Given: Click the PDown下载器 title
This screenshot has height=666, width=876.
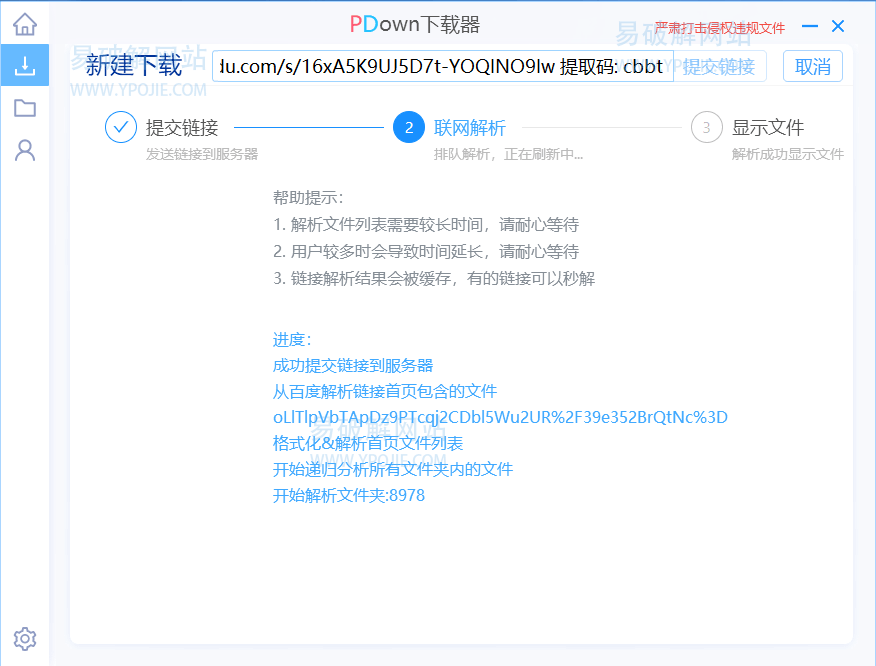Looking at the screenshot, I should point(415,25).
